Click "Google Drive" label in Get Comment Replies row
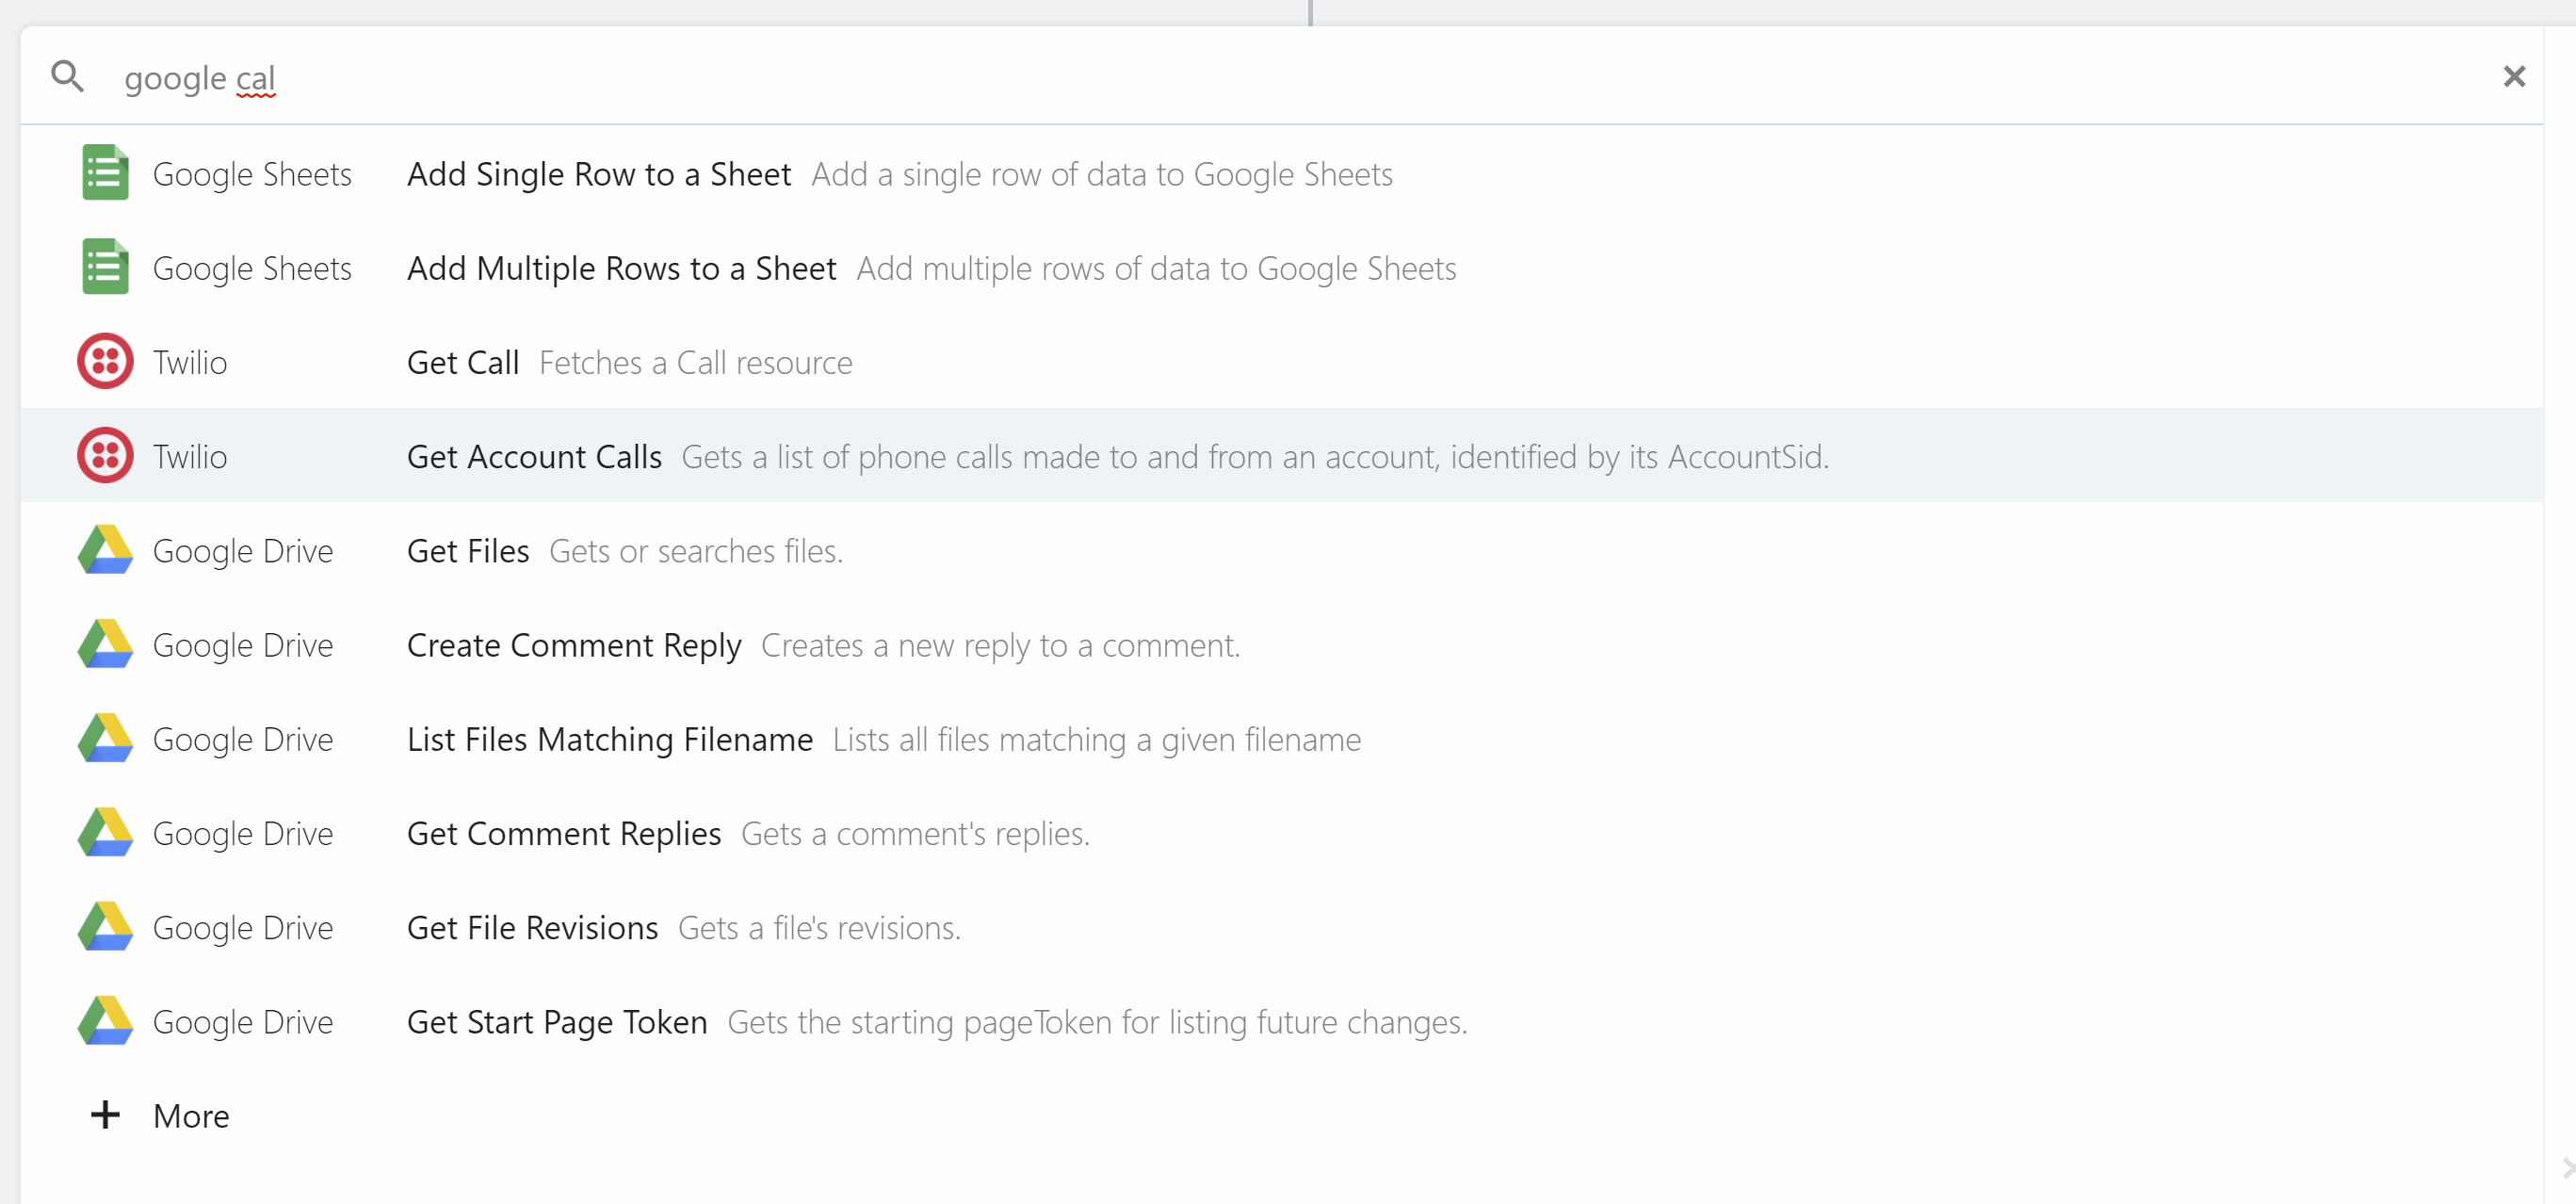 coord(243,833)
